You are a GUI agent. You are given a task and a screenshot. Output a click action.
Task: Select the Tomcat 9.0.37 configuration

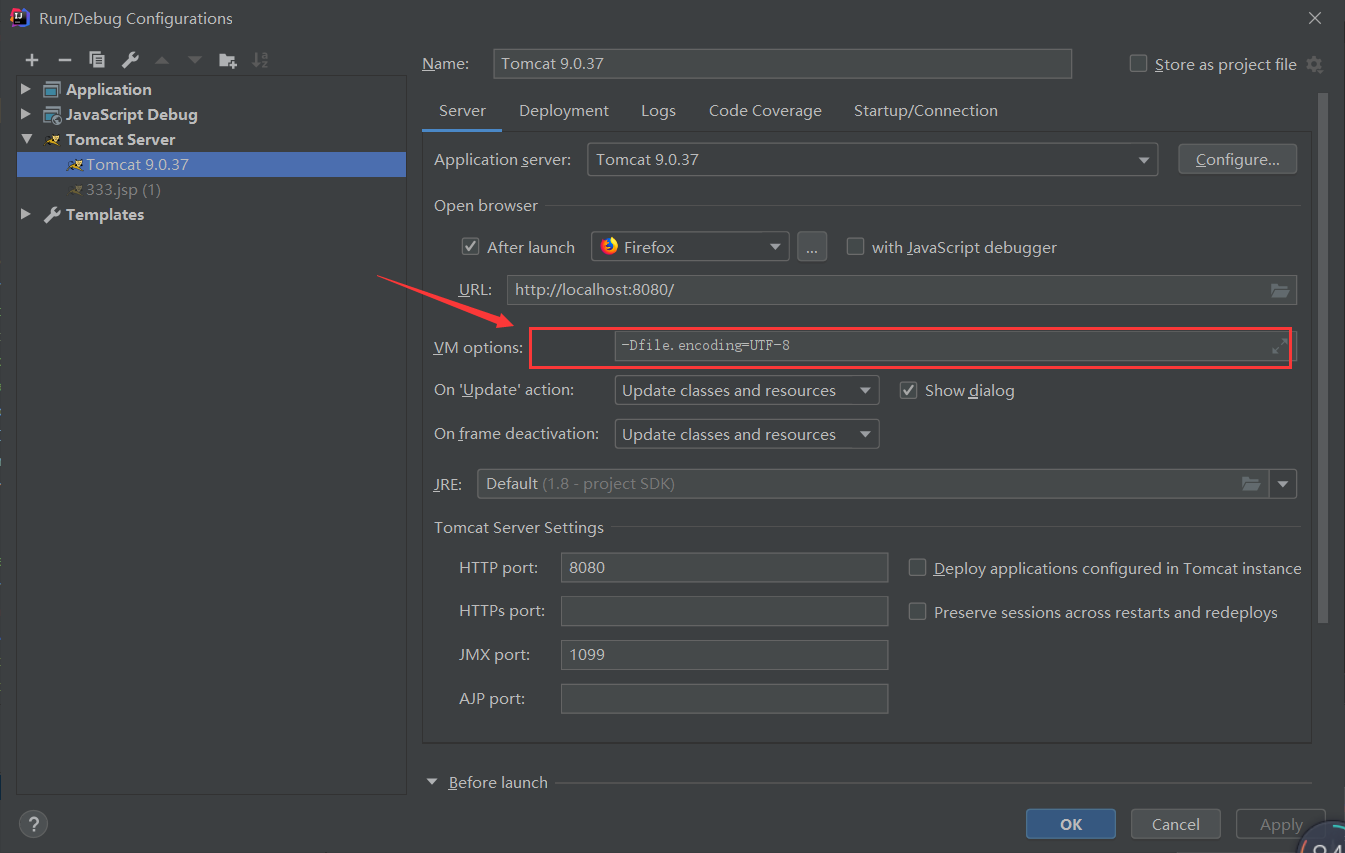point(211,164)
